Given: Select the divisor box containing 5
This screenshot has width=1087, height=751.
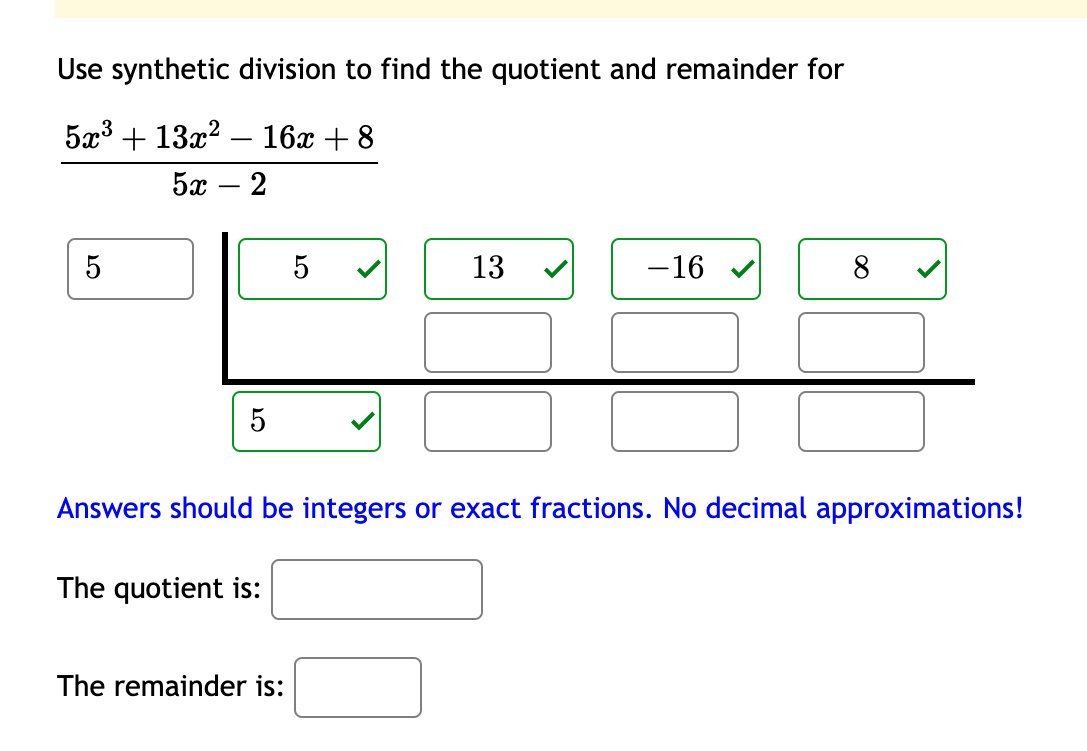Looking at the screenshot, I should (130, 268).
